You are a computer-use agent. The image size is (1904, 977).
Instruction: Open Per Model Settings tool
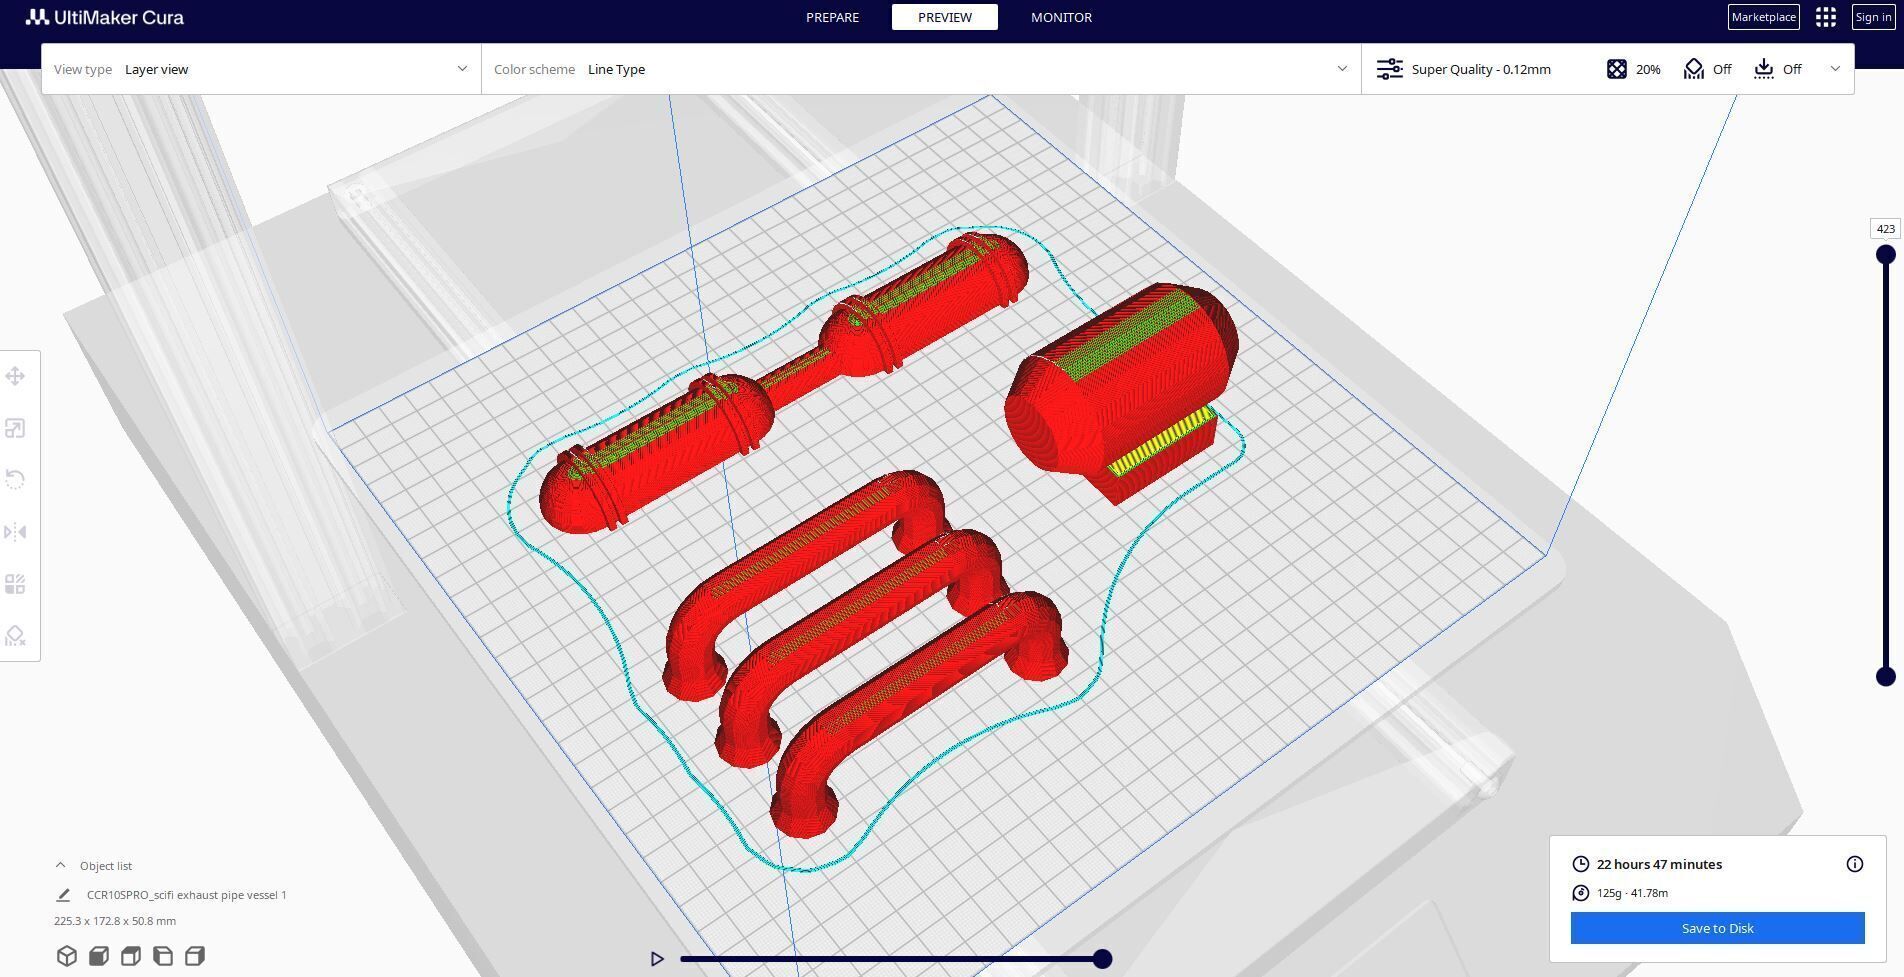coord(15,584)
